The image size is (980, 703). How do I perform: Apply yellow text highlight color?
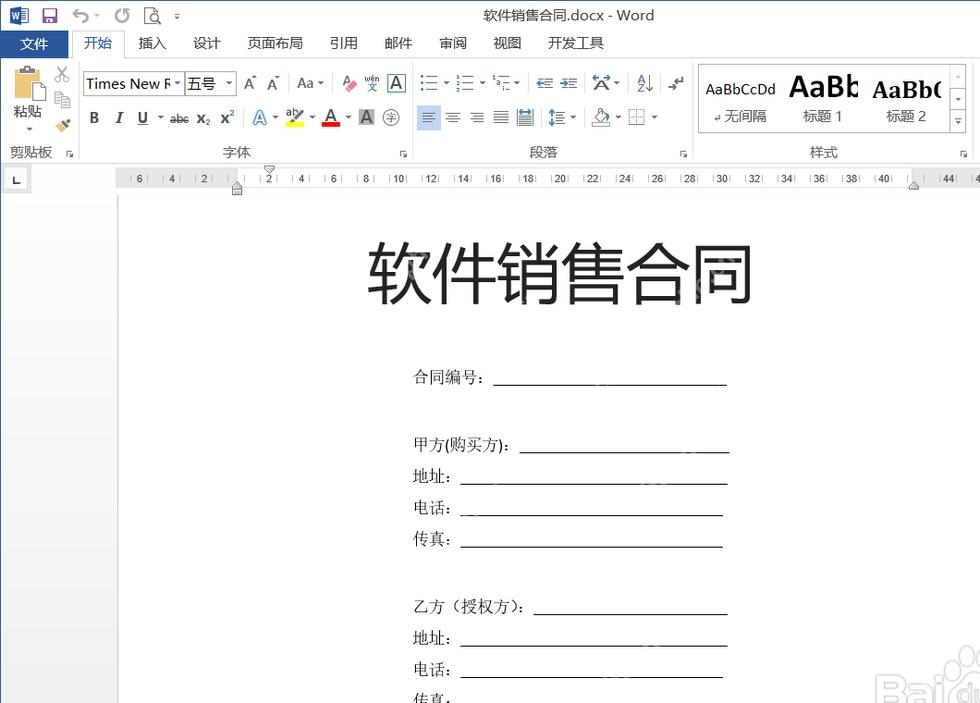pyautogui.click(x=294, y=117)
